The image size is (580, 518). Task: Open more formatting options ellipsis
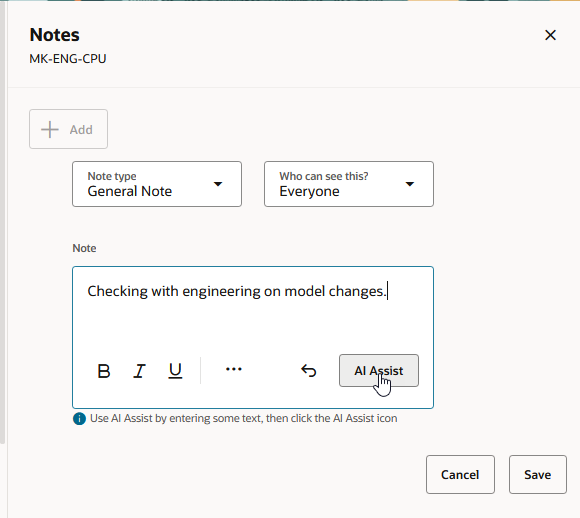coord(234,369)
